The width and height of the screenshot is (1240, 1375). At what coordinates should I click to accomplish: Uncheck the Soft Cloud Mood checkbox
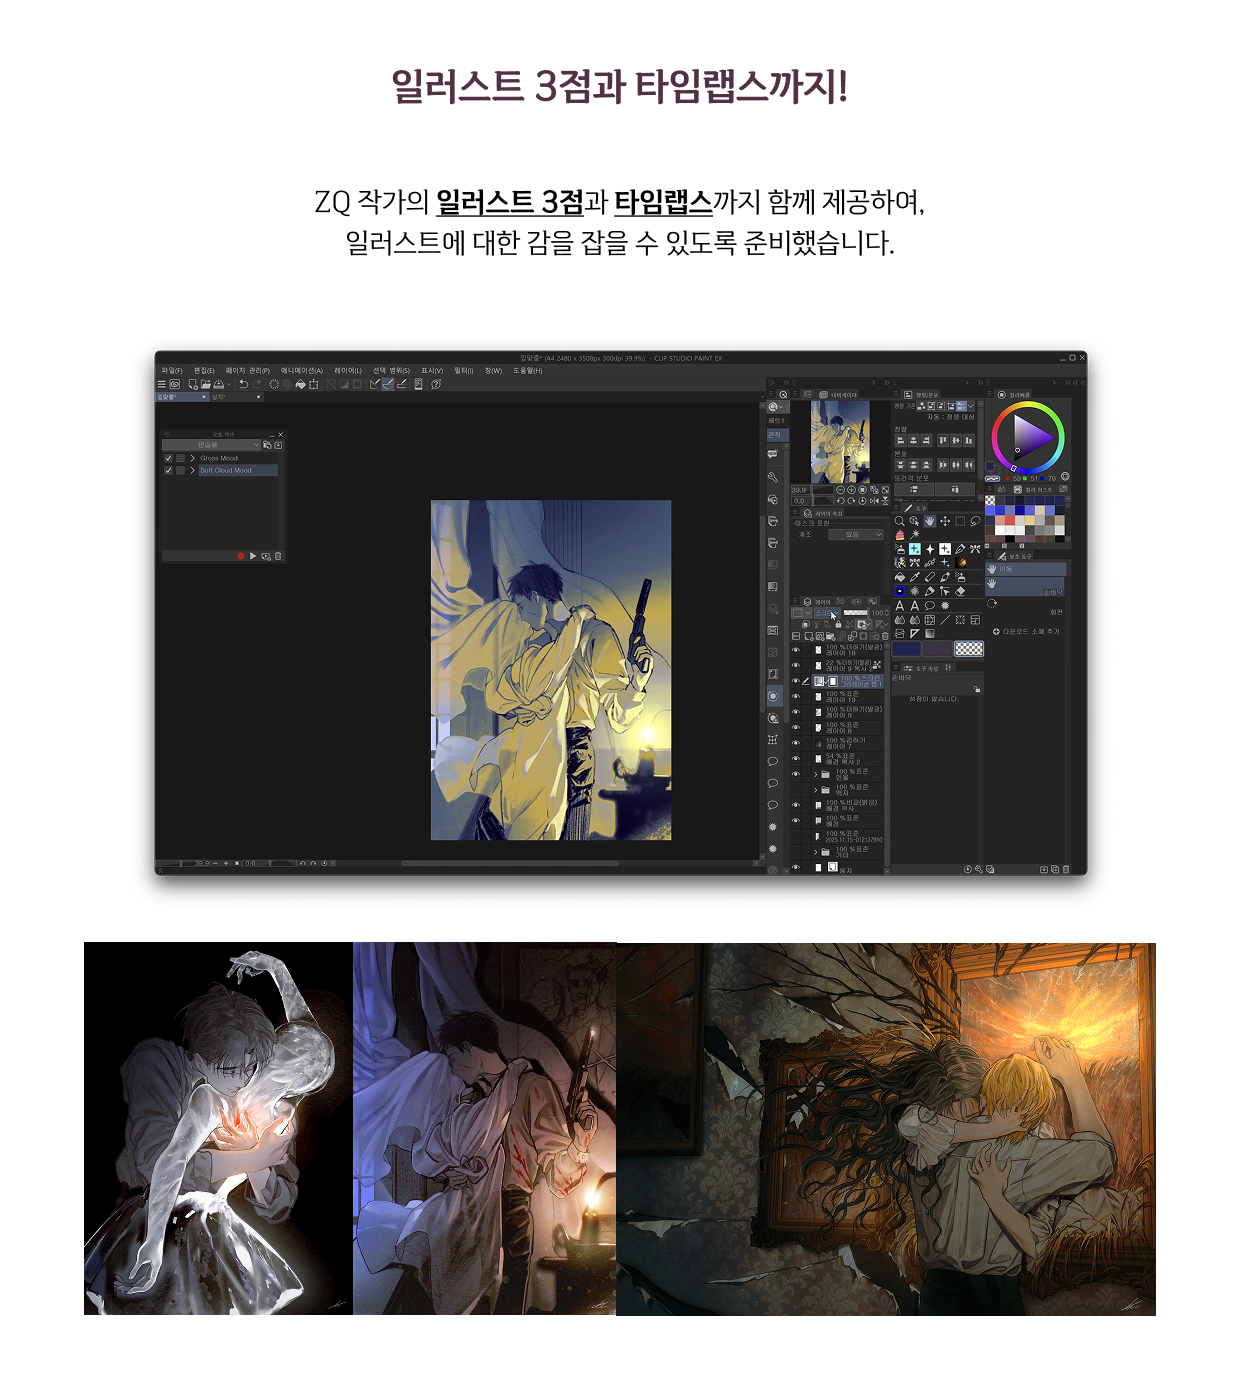tap(168, 470)
